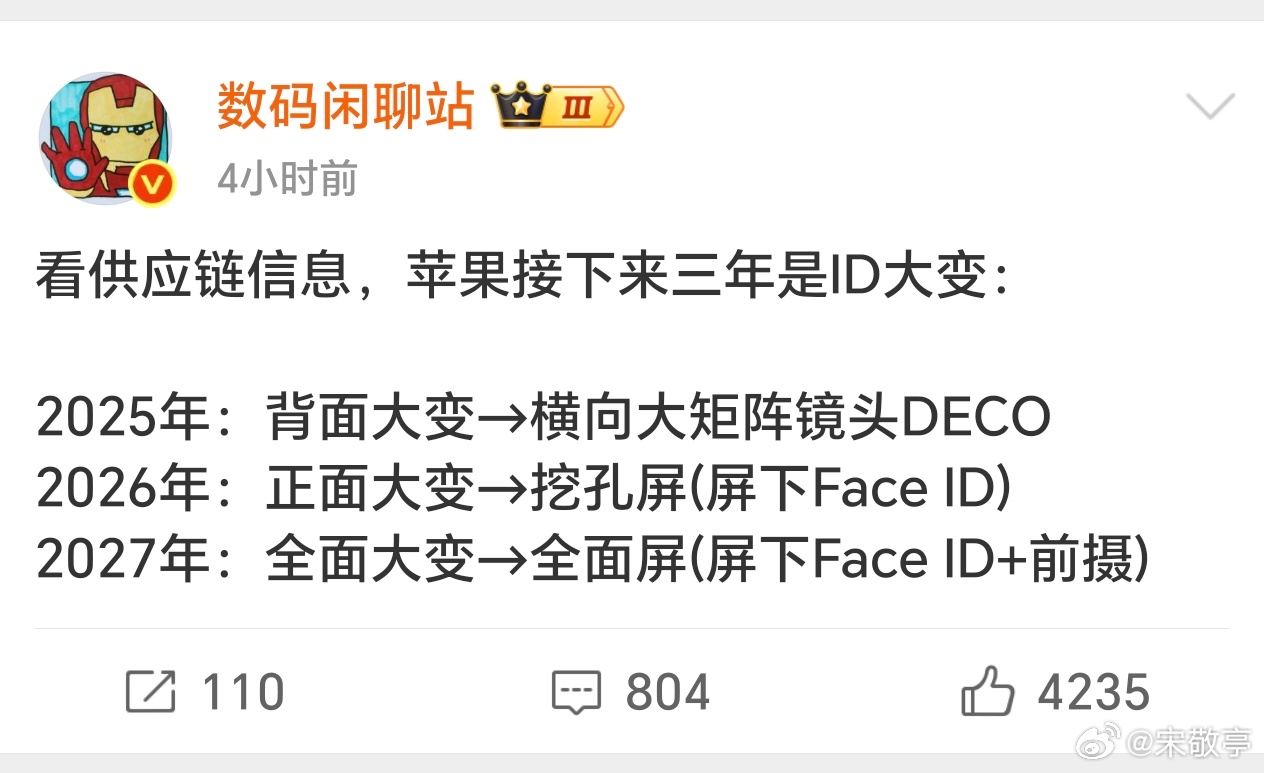Tap the 2025年 背面大变 line
Screen dimensions: 1264x773
[x=543, y=418]
